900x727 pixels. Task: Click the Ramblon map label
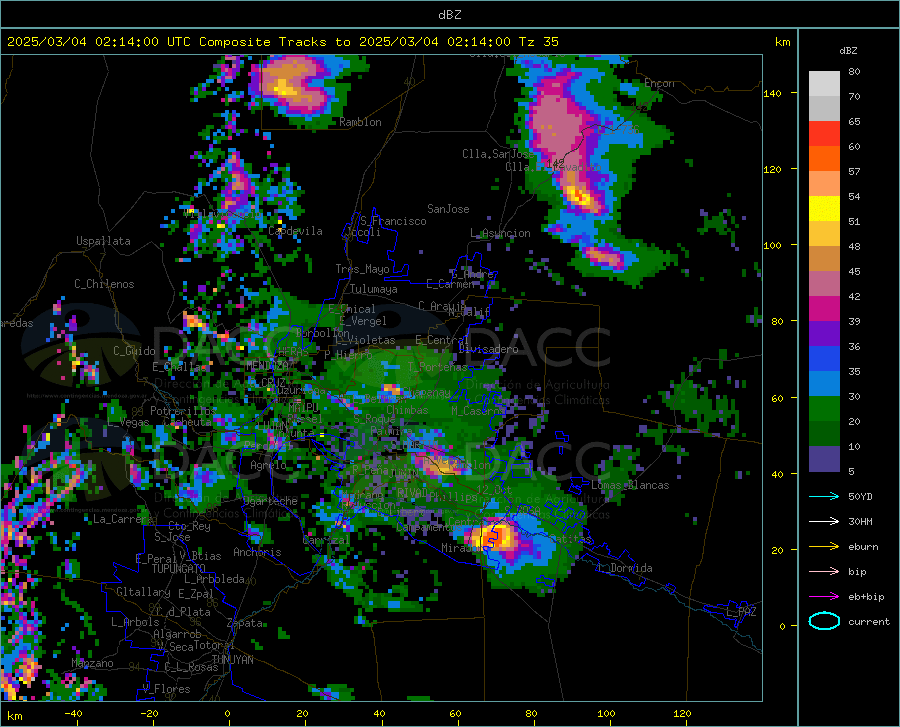(360, 122)
